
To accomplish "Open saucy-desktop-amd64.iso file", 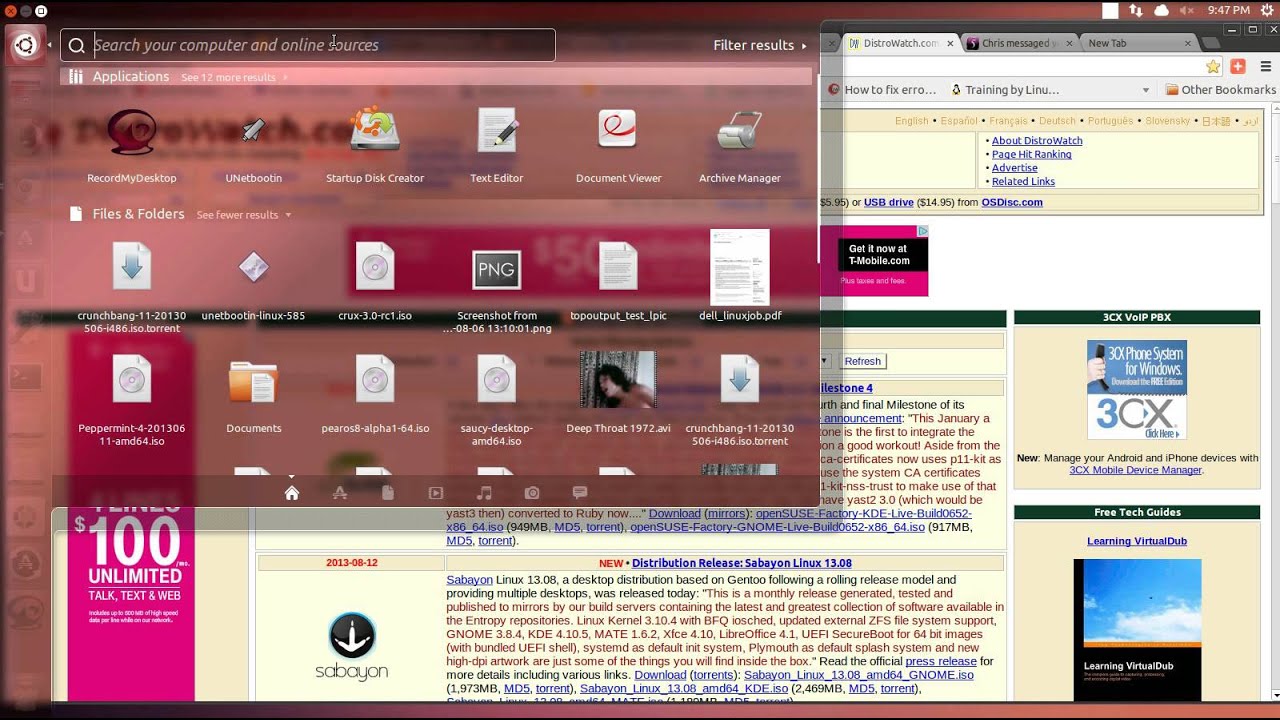I will (x=497, y=380).
